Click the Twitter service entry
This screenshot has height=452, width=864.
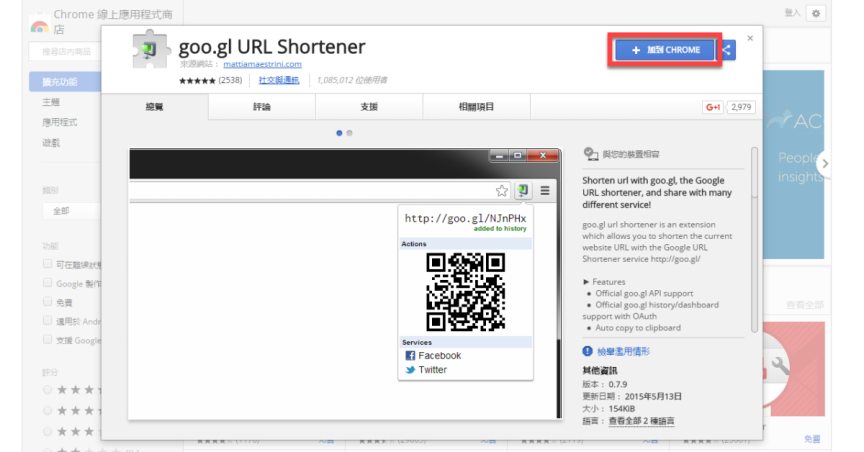tap(426, 370)
